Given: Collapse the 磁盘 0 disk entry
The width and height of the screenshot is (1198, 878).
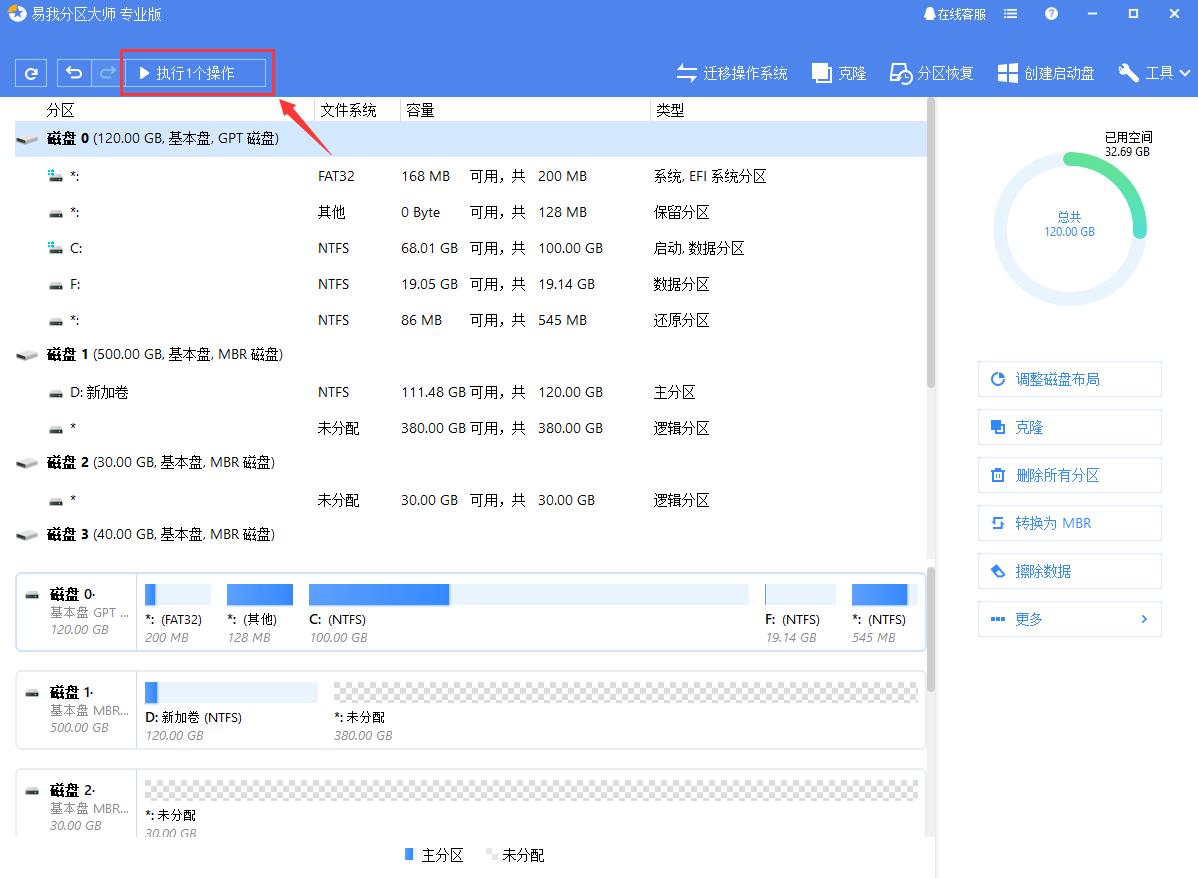Looking at the screenshot, I should (27, 138).
